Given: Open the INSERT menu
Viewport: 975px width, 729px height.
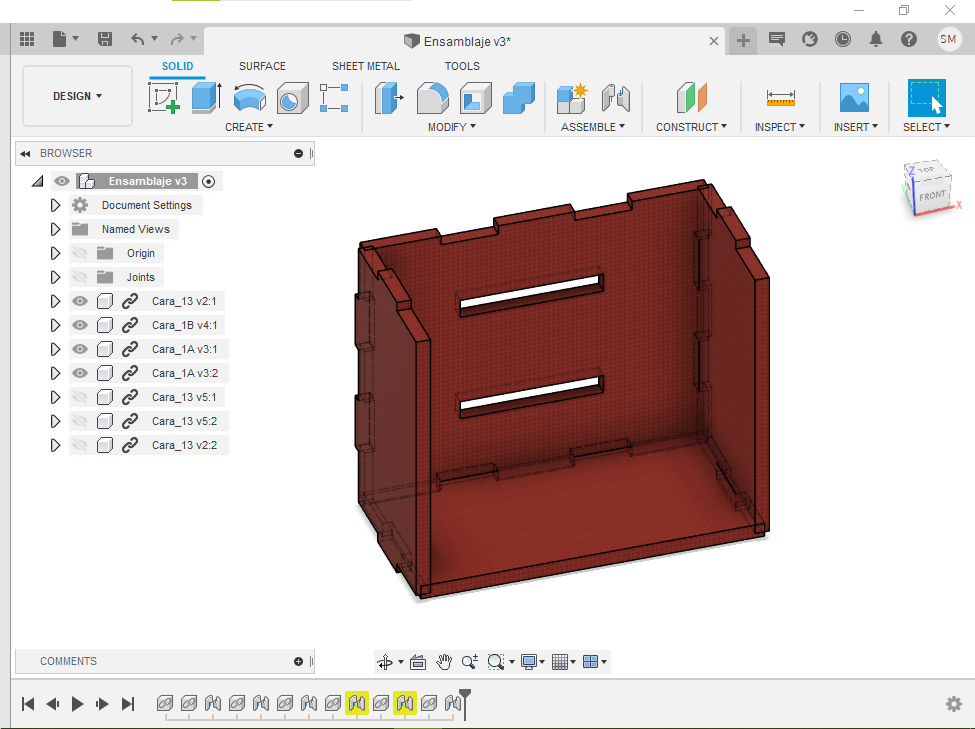Looking at the screenshot, I should point(856,127).
